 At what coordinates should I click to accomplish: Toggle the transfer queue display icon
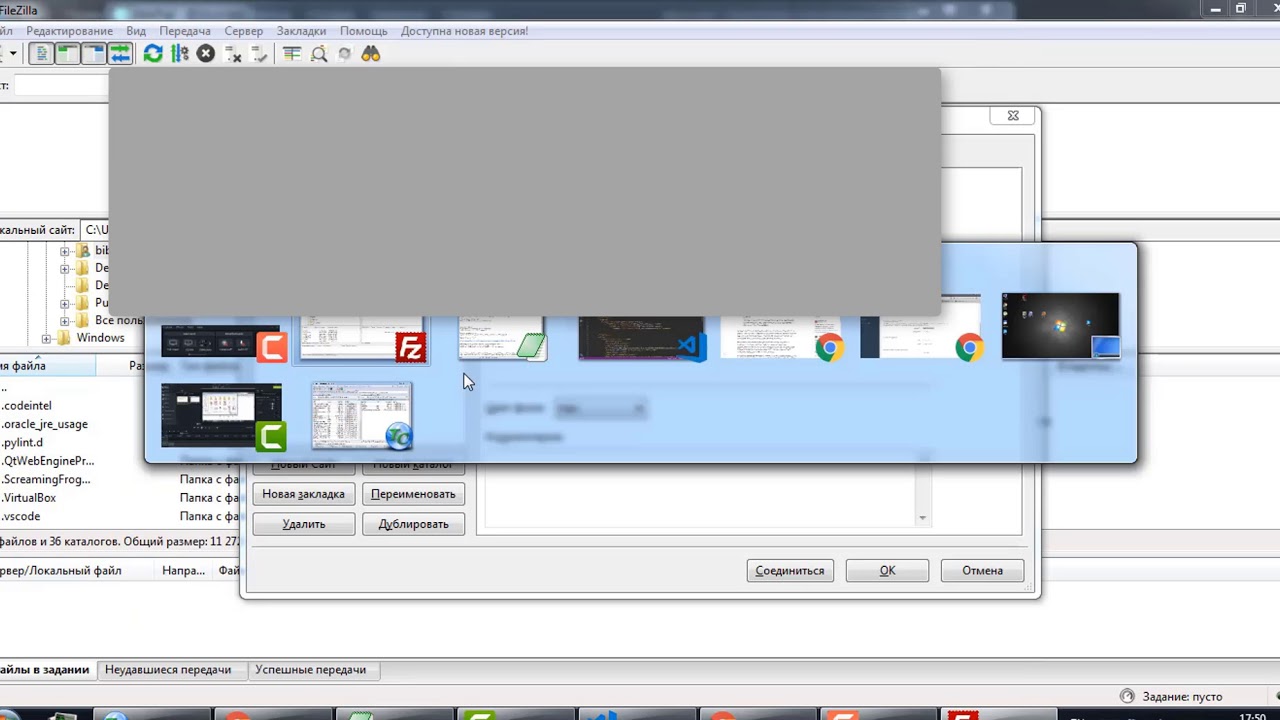(x=119, y=54)
